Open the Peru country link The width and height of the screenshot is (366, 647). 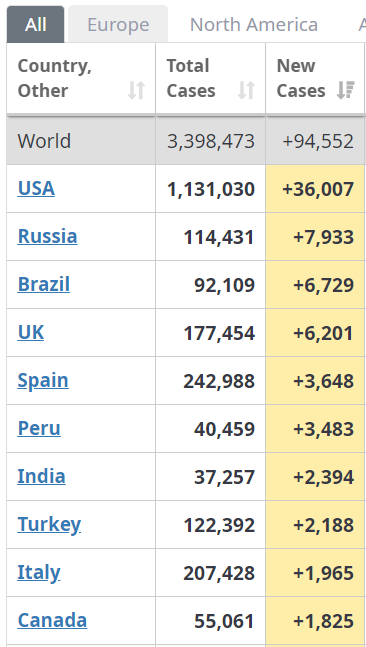coord(39,428)
